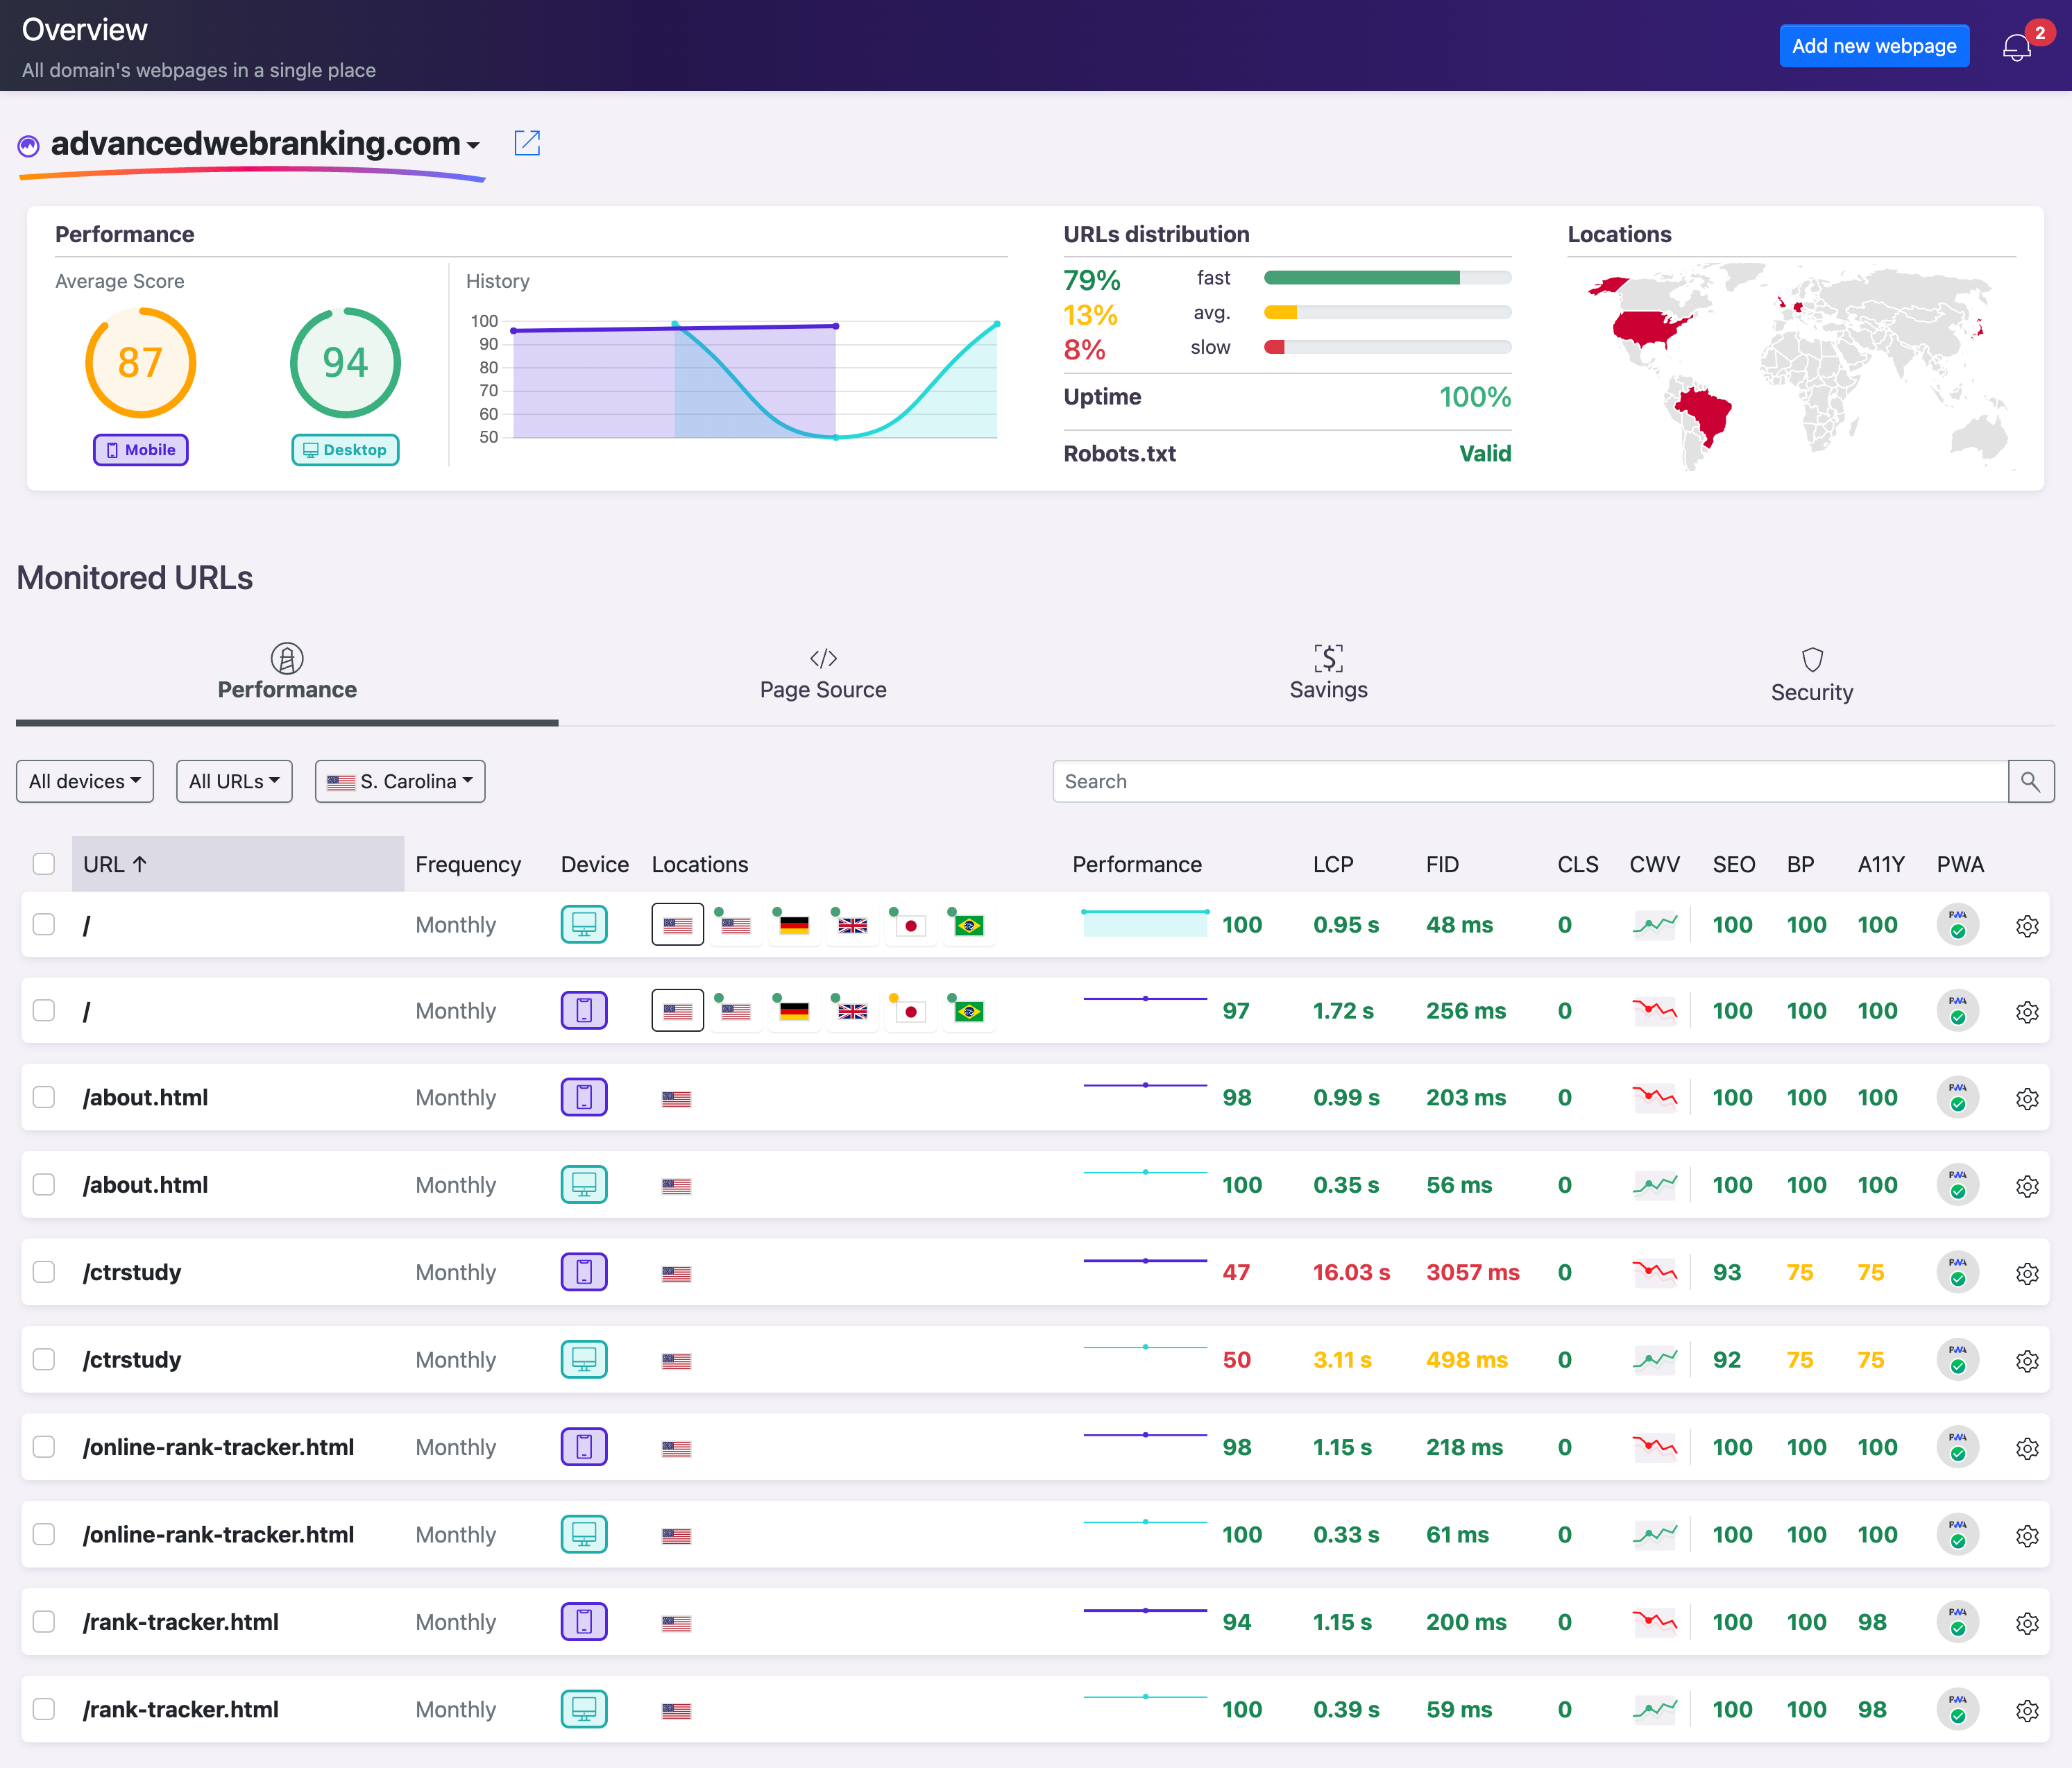Open the S. Carolina location dropdown
The width and height of the screenshot is (2072, 1768).
pos(400,781)
